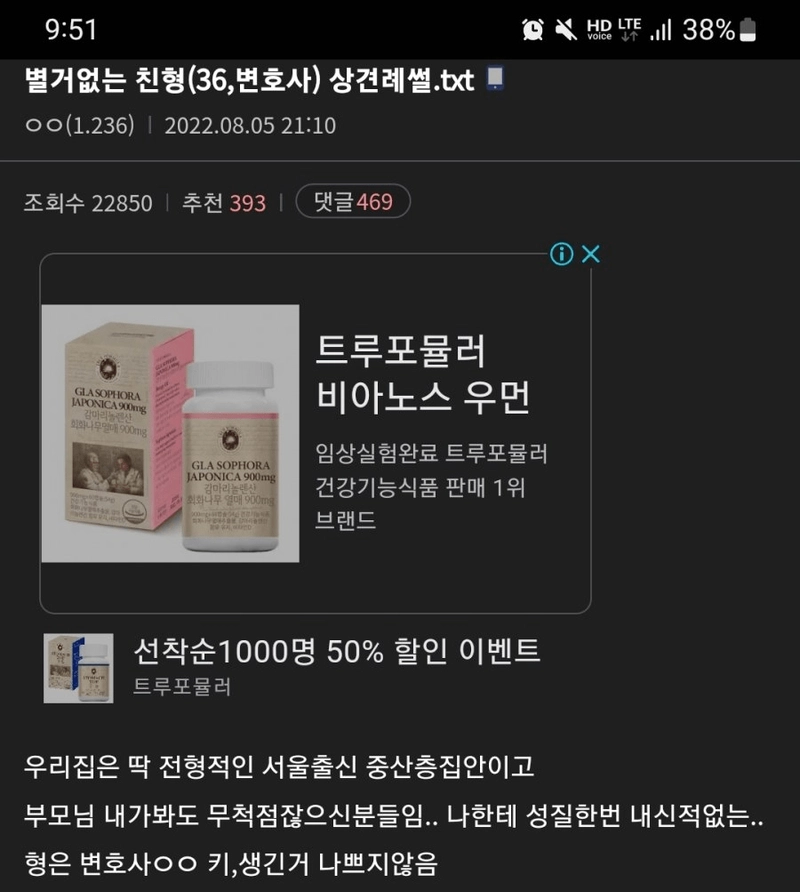Open the small supplement box thumbnail
Image resolution: width=800 pixels, height=892 pixels.
click(x=79, y=668)
